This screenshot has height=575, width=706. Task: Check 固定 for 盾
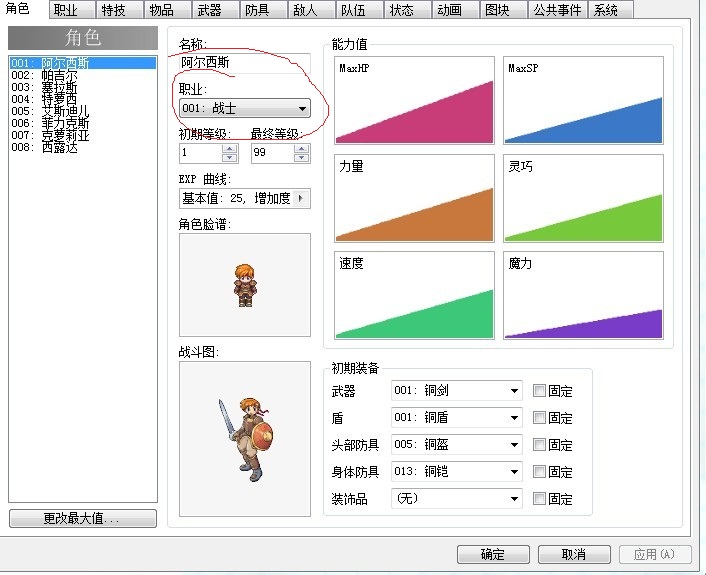539,417
